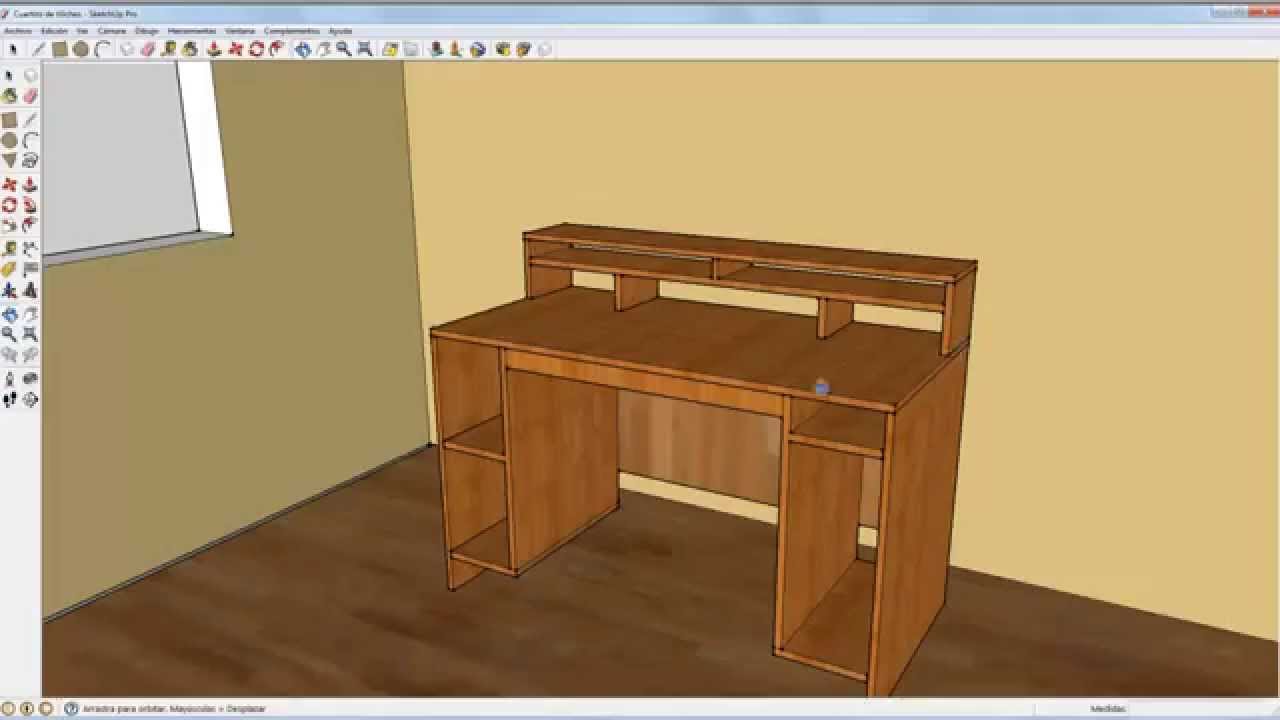Select Rotate tool in left tool palette
The width and height of the screenshot is (1280, 720).
[9, 205]
